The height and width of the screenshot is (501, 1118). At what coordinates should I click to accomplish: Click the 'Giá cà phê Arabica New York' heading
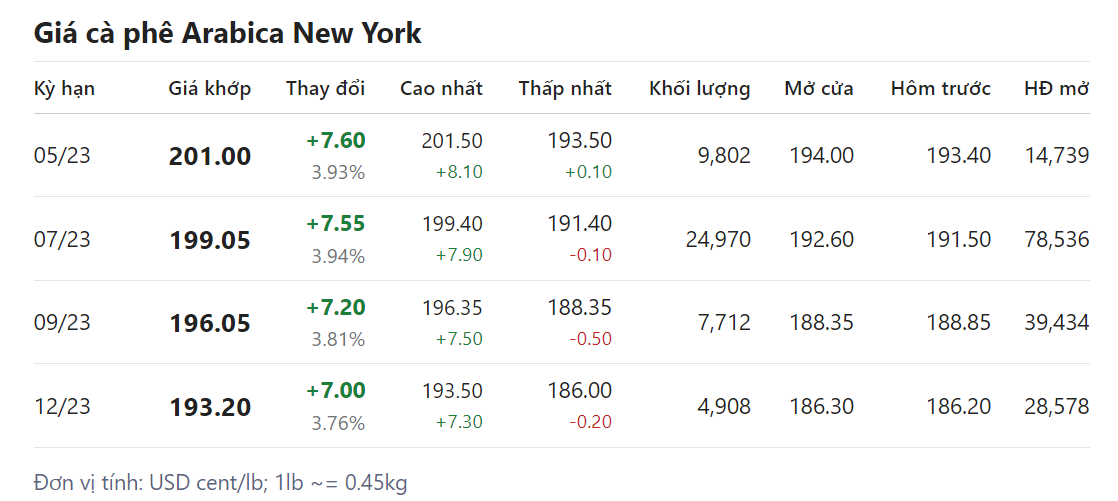click(228, 33)
